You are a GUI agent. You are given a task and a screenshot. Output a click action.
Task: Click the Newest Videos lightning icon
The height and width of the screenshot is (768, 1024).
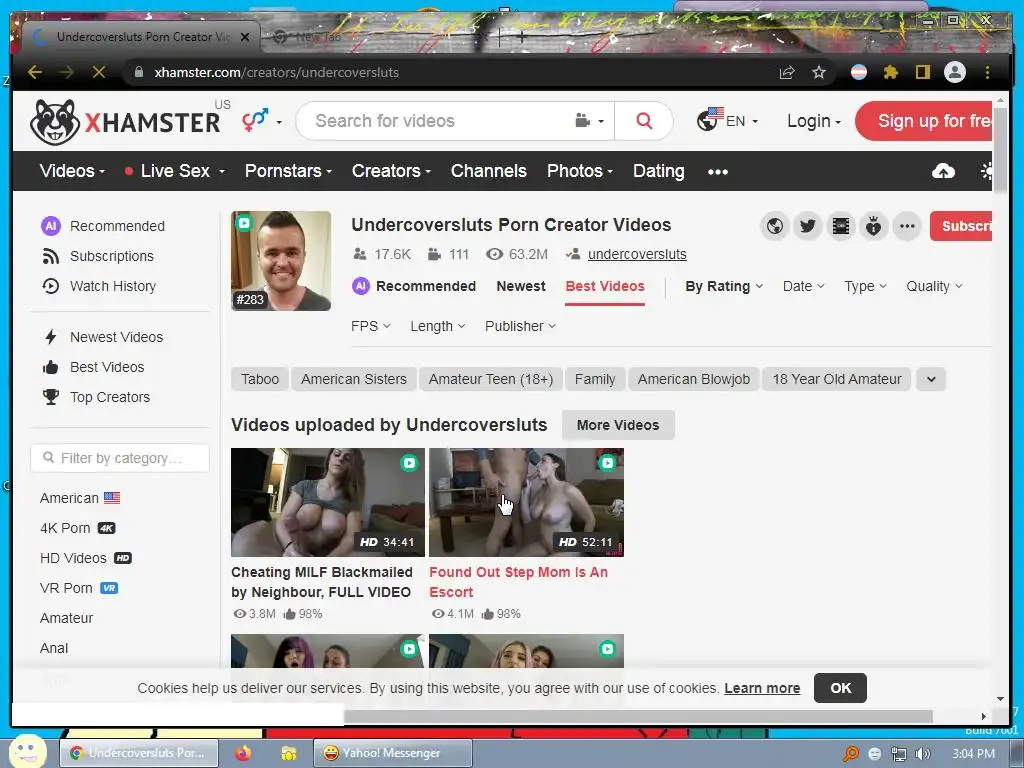50,337
